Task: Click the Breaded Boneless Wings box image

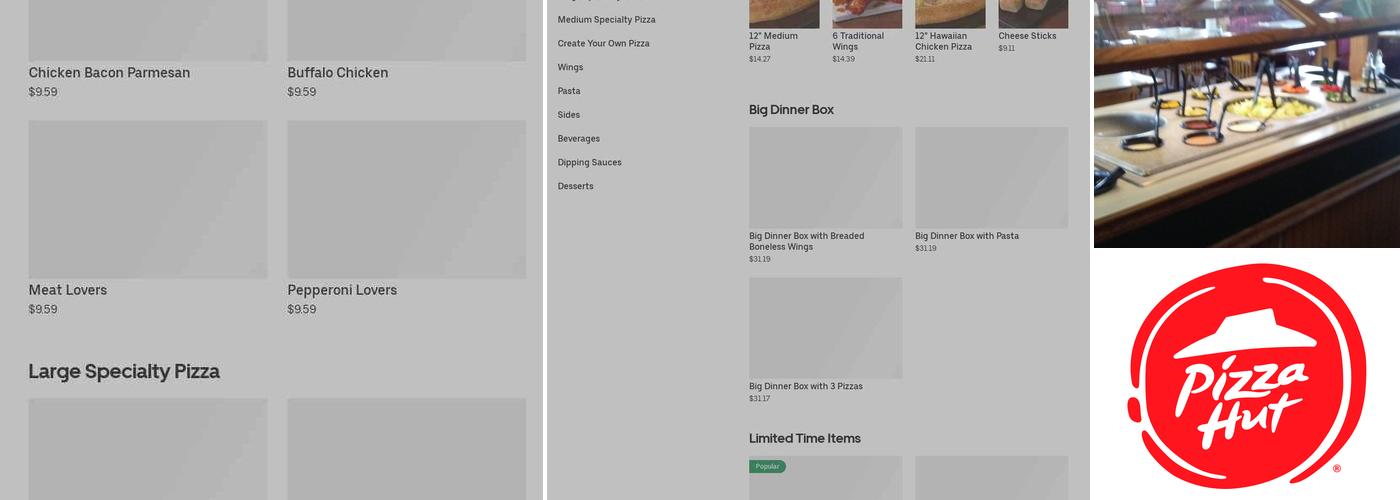Action: click(x=825, y=178)
